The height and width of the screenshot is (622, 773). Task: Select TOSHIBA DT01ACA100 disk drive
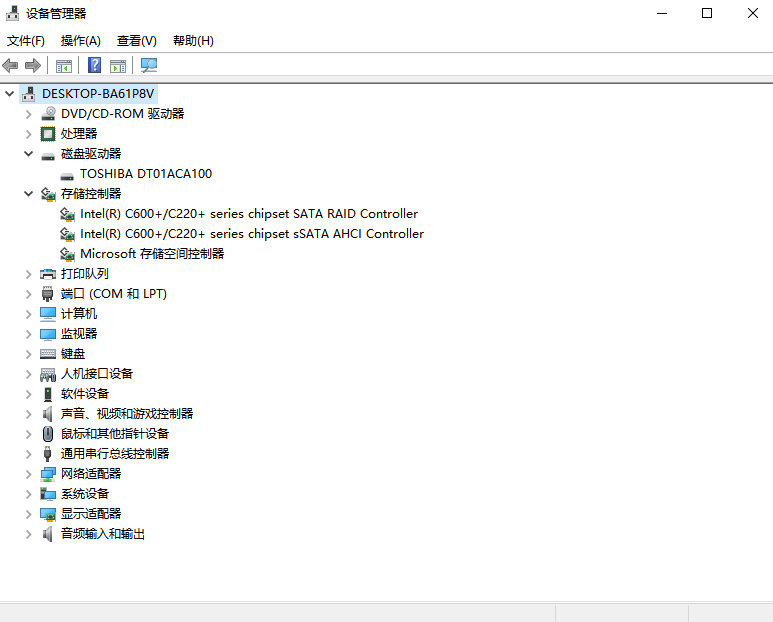146,174
